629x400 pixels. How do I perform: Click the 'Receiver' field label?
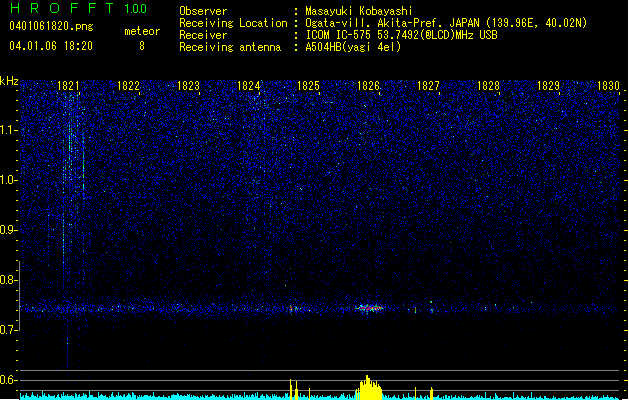coord(203,35)
